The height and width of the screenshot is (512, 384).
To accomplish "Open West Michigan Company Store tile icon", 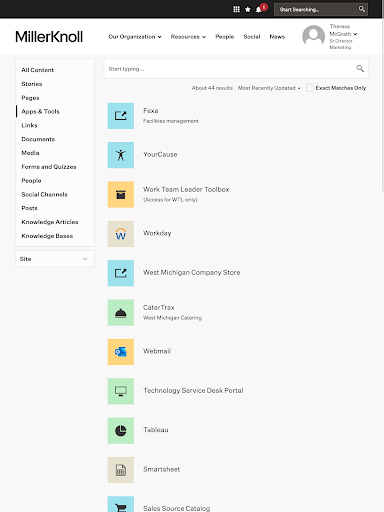I will pos(121,273).
